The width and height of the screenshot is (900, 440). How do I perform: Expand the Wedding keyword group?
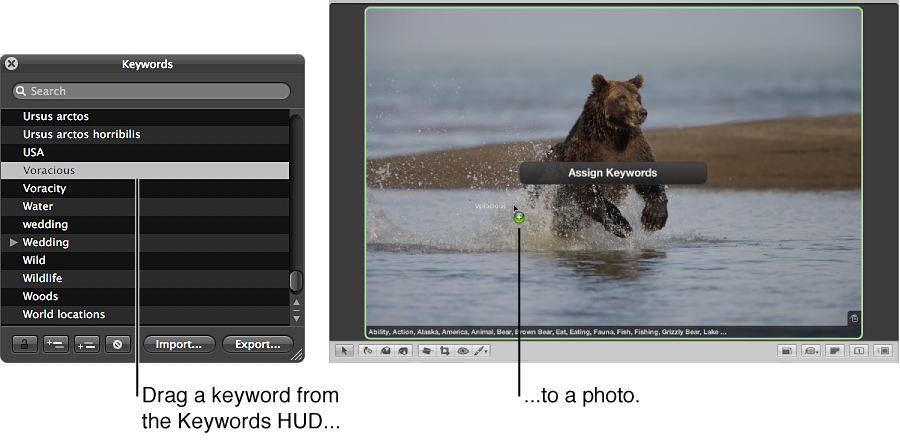14,243
